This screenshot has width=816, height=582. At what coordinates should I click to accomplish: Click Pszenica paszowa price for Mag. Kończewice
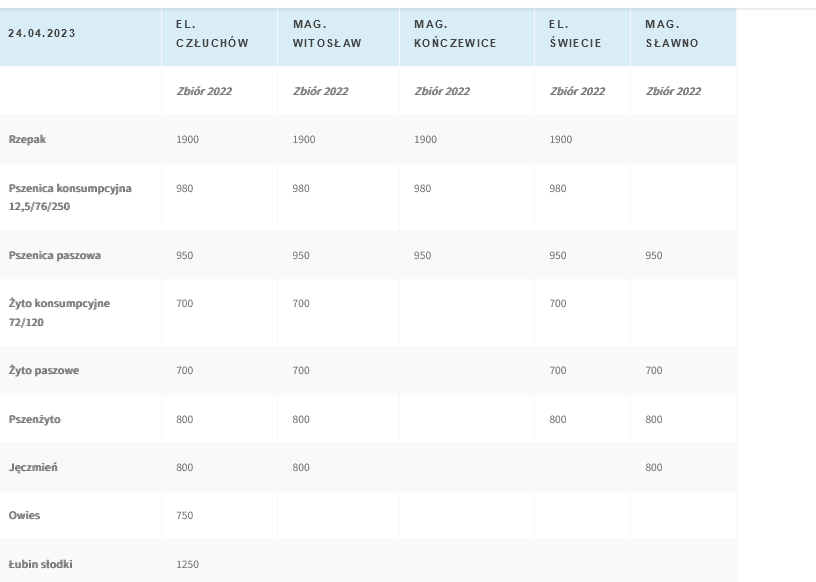coord(424,255)
